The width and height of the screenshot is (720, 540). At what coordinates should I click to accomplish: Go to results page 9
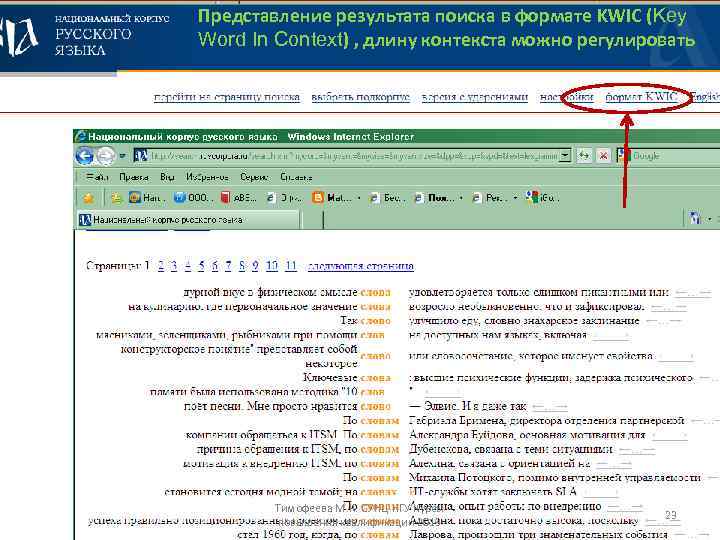(255, 265)
